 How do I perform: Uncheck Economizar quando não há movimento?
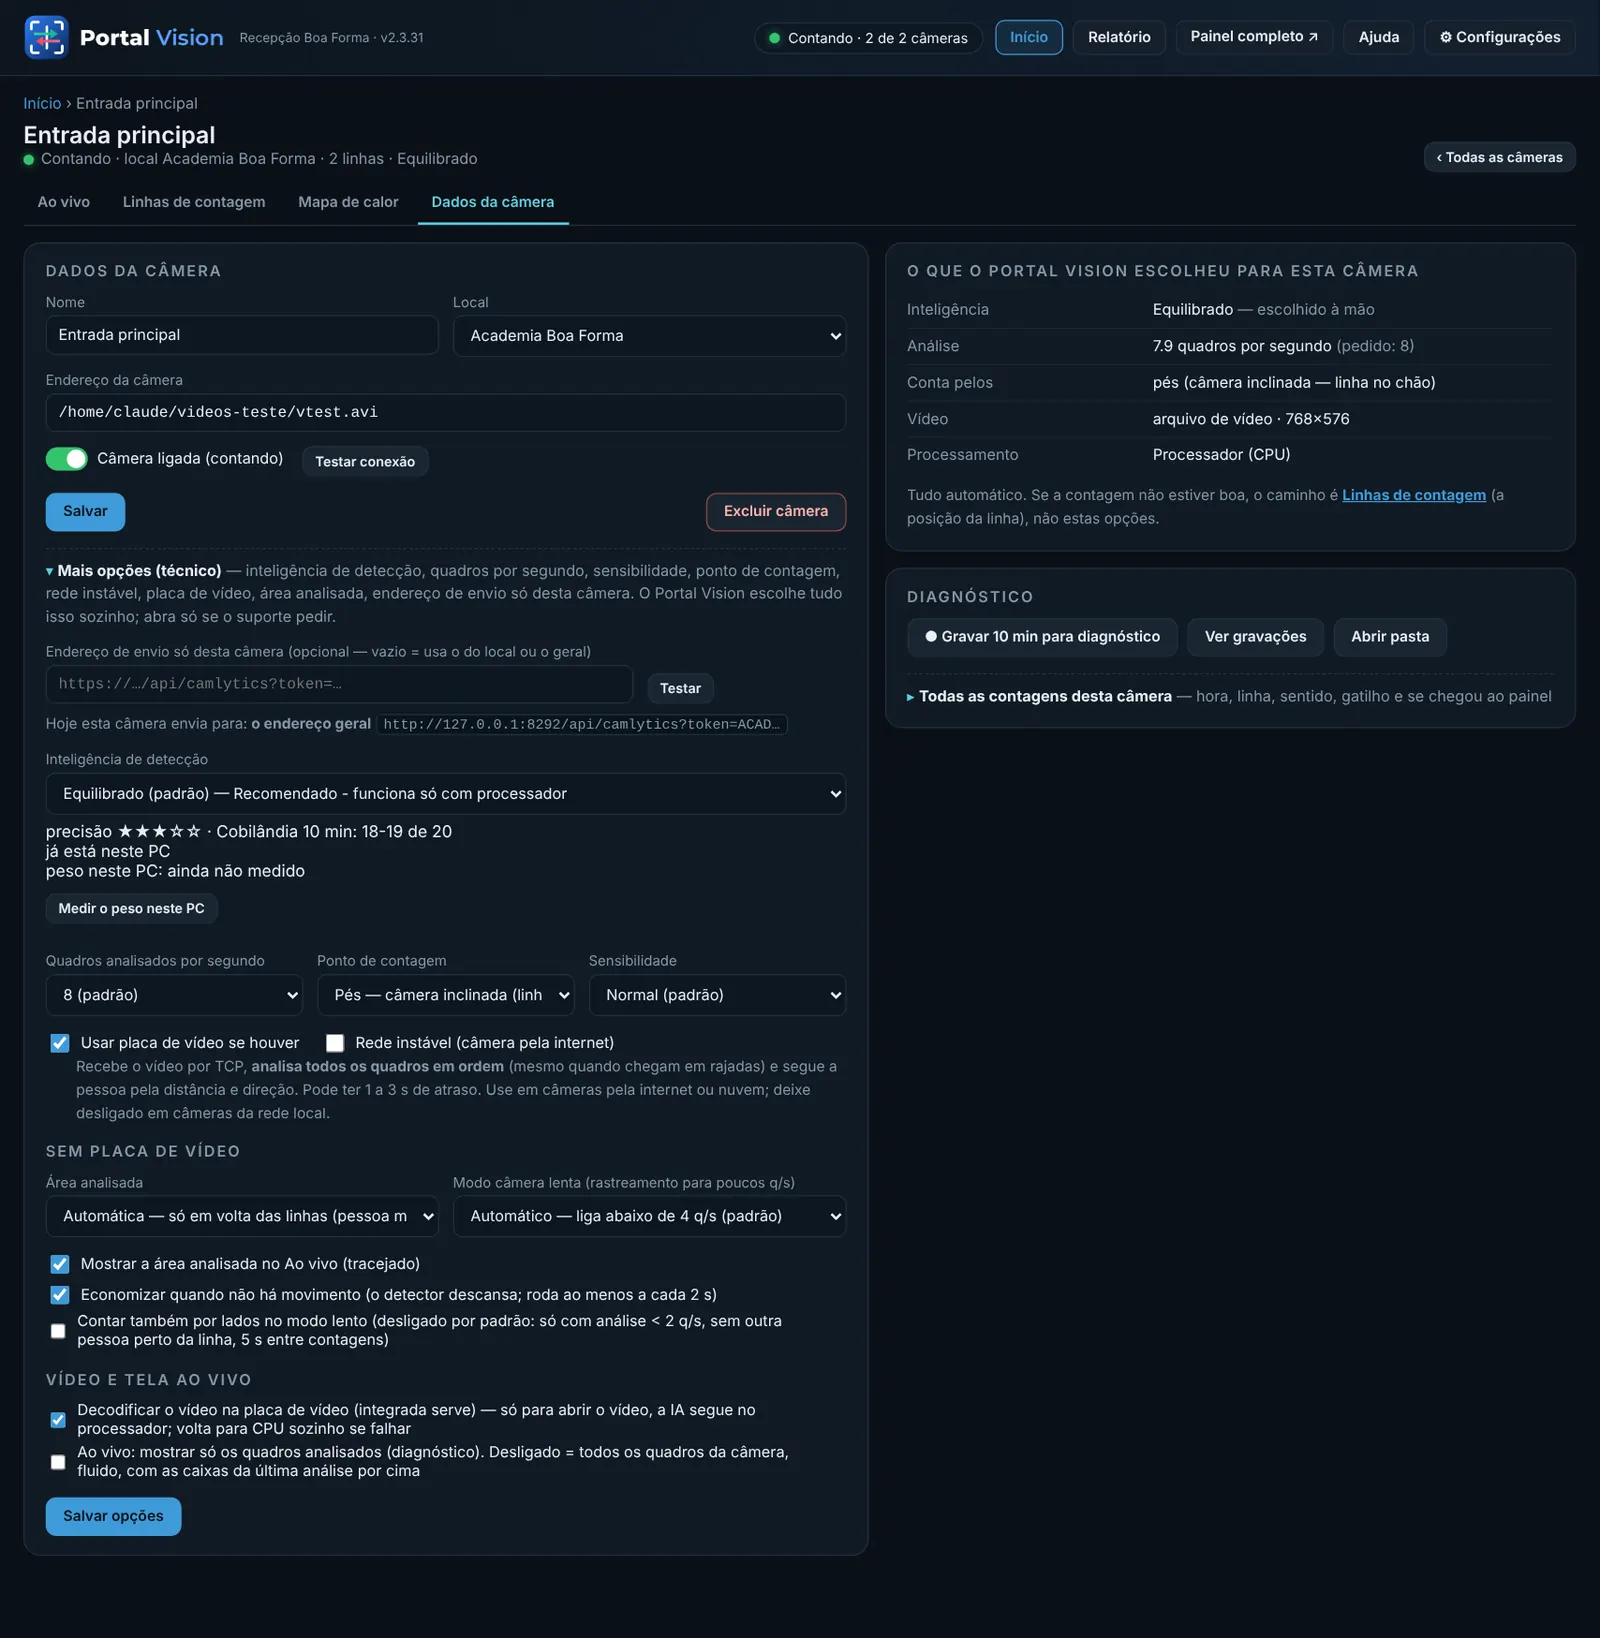tap(60, 1295)
